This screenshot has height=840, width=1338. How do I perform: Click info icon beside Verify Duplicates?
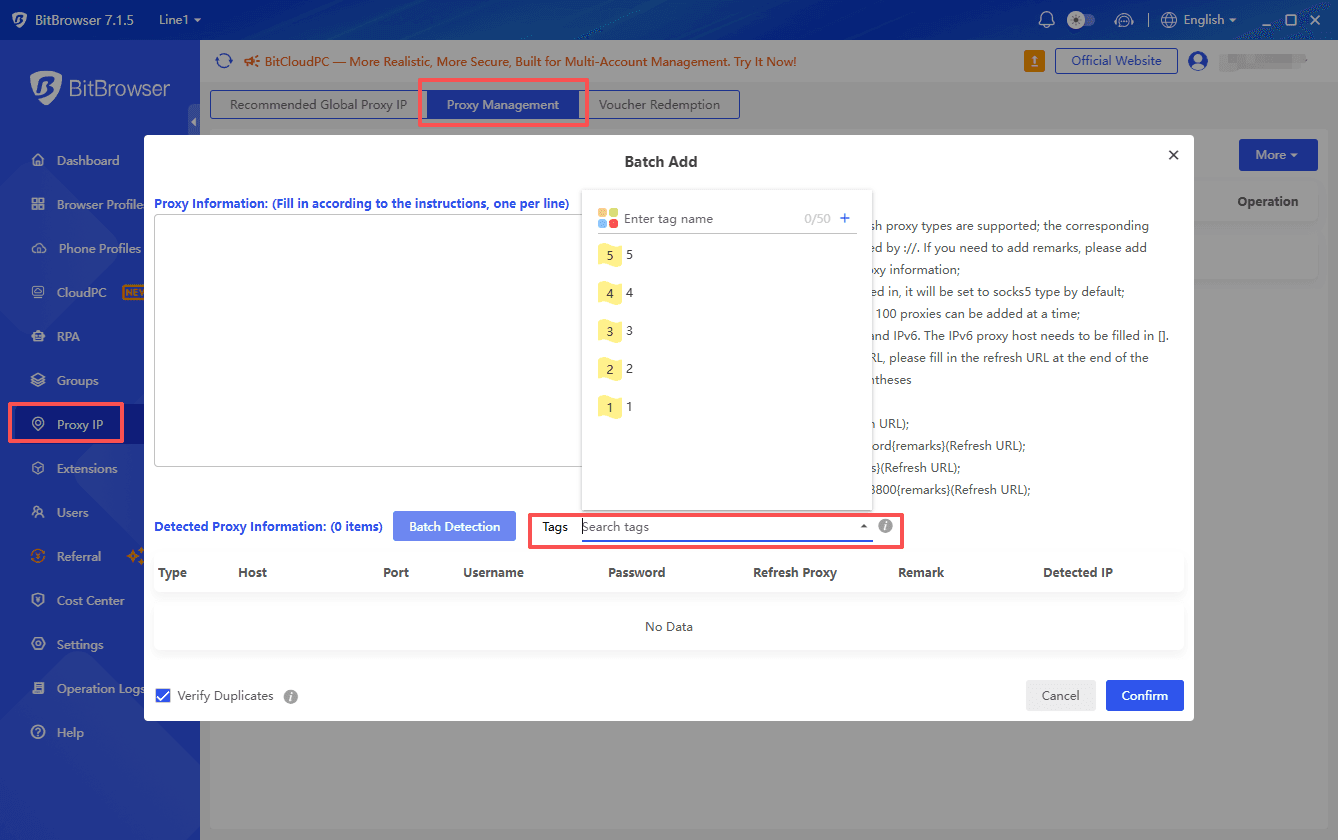pos(291,696)
